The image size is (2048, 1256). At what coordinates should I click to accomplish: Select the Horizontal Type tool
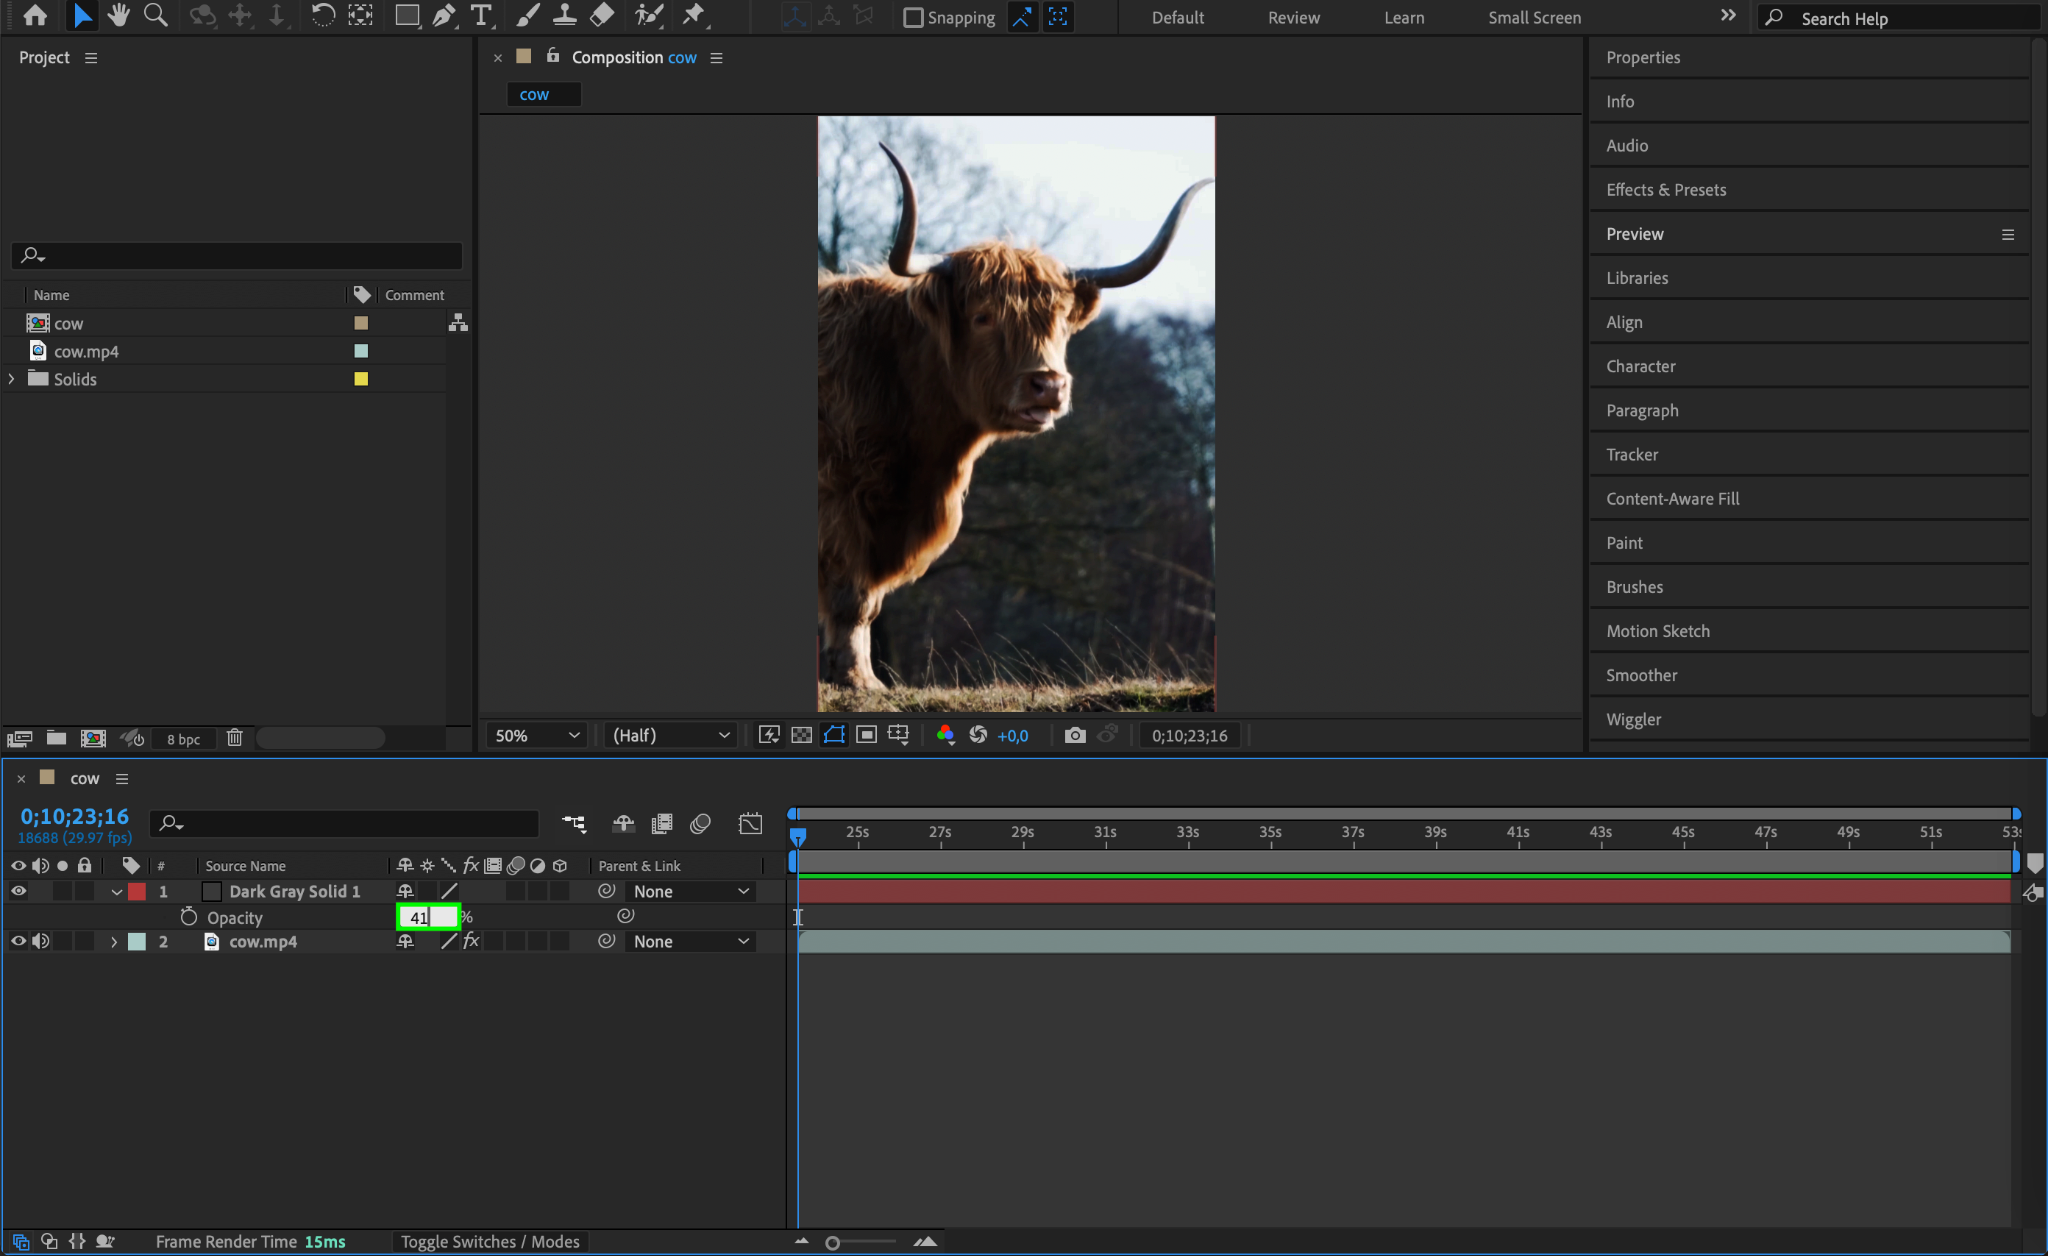click(481, 15)
